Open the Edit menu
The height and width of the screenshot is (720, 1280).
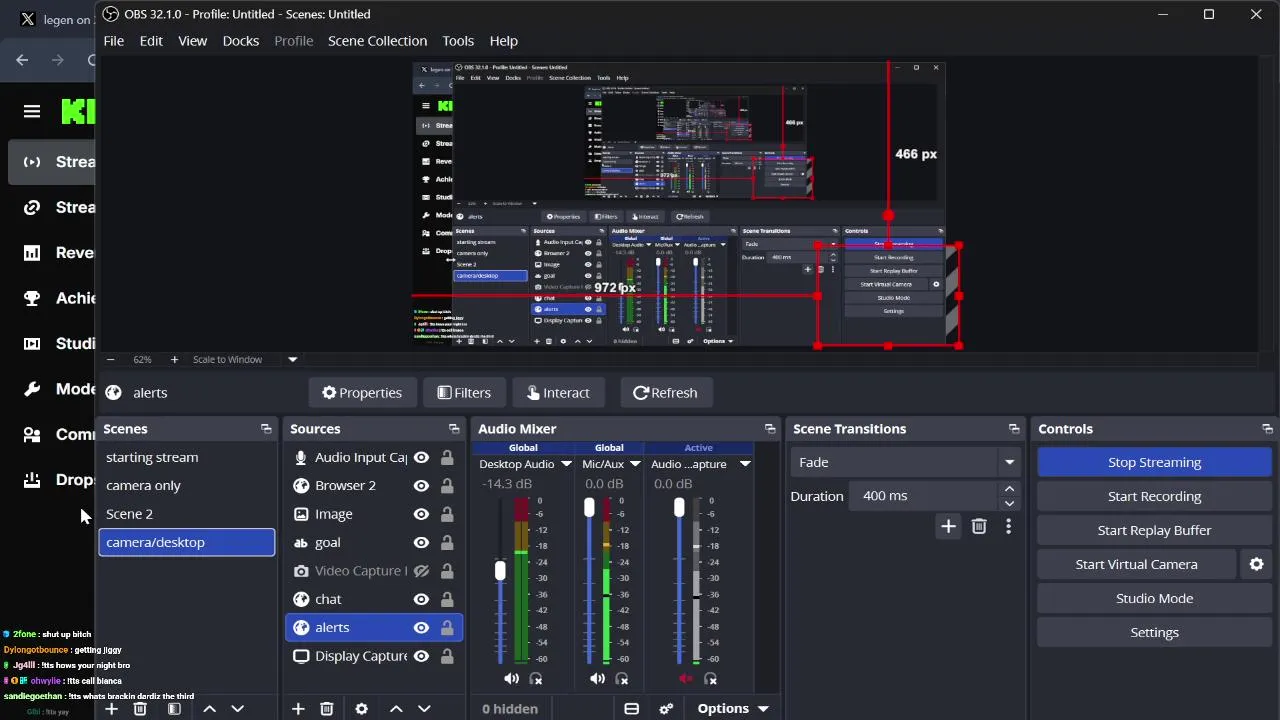pyautogui.click(x=151, y=41)
